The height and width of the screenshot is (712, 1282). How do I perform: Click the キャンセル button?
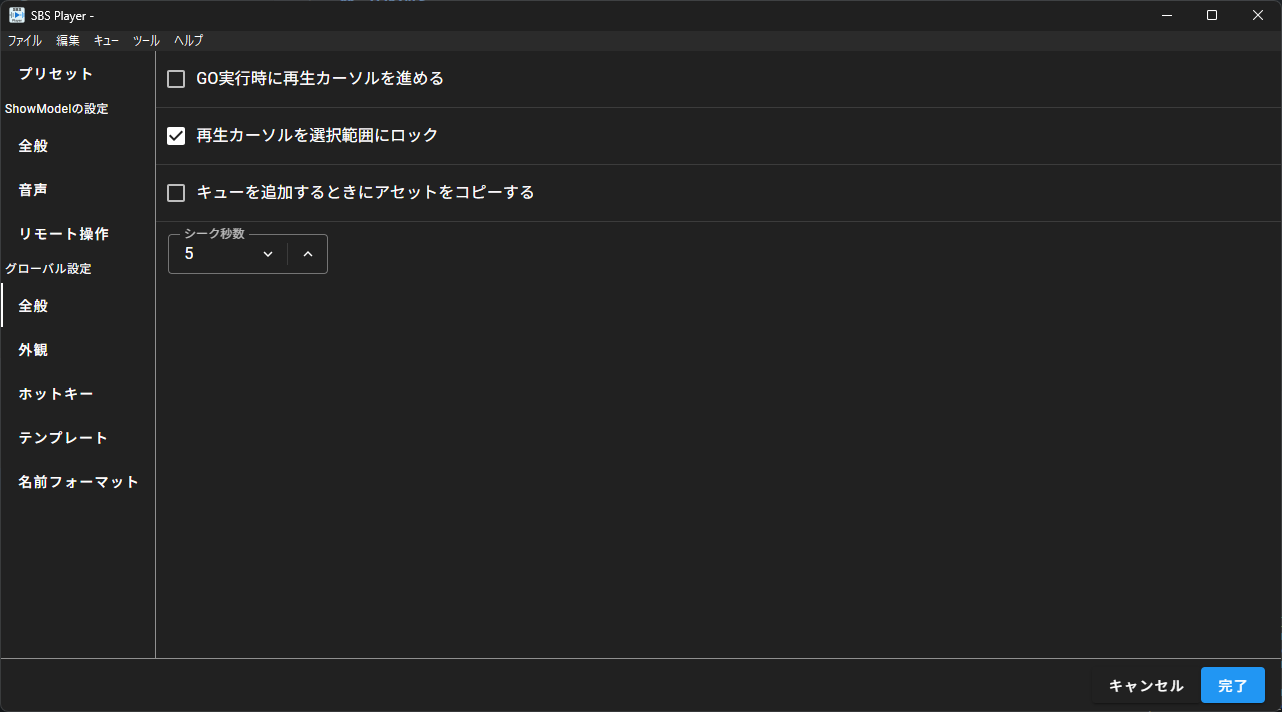(x=1144, y=685)
